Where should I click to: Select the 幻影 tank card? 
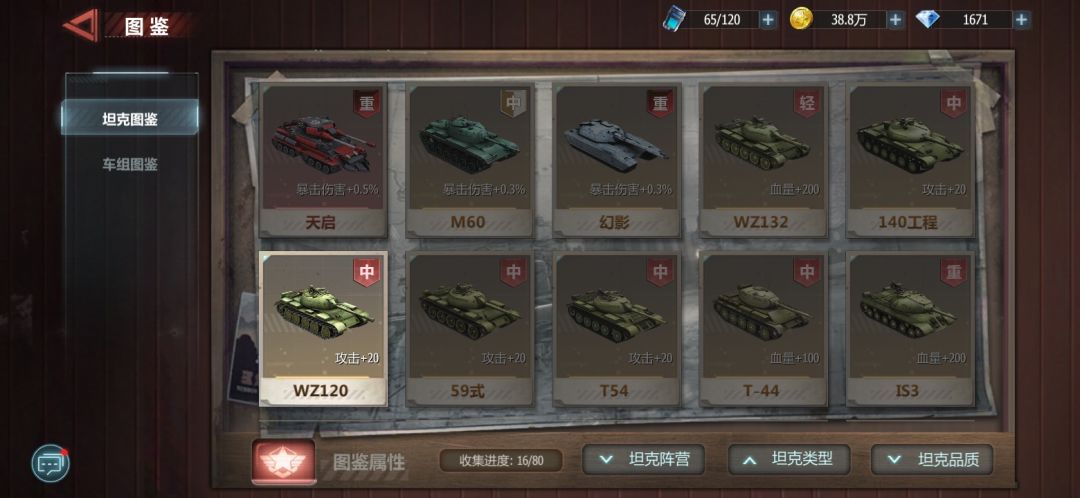pos(616,160)
